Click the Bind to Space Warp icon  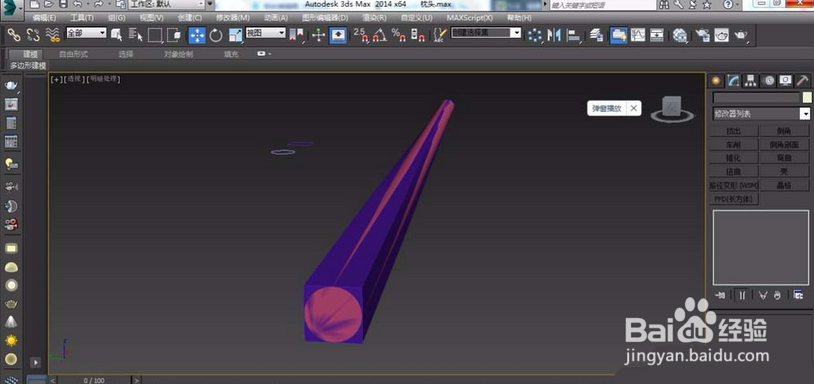tap(52, 35)
